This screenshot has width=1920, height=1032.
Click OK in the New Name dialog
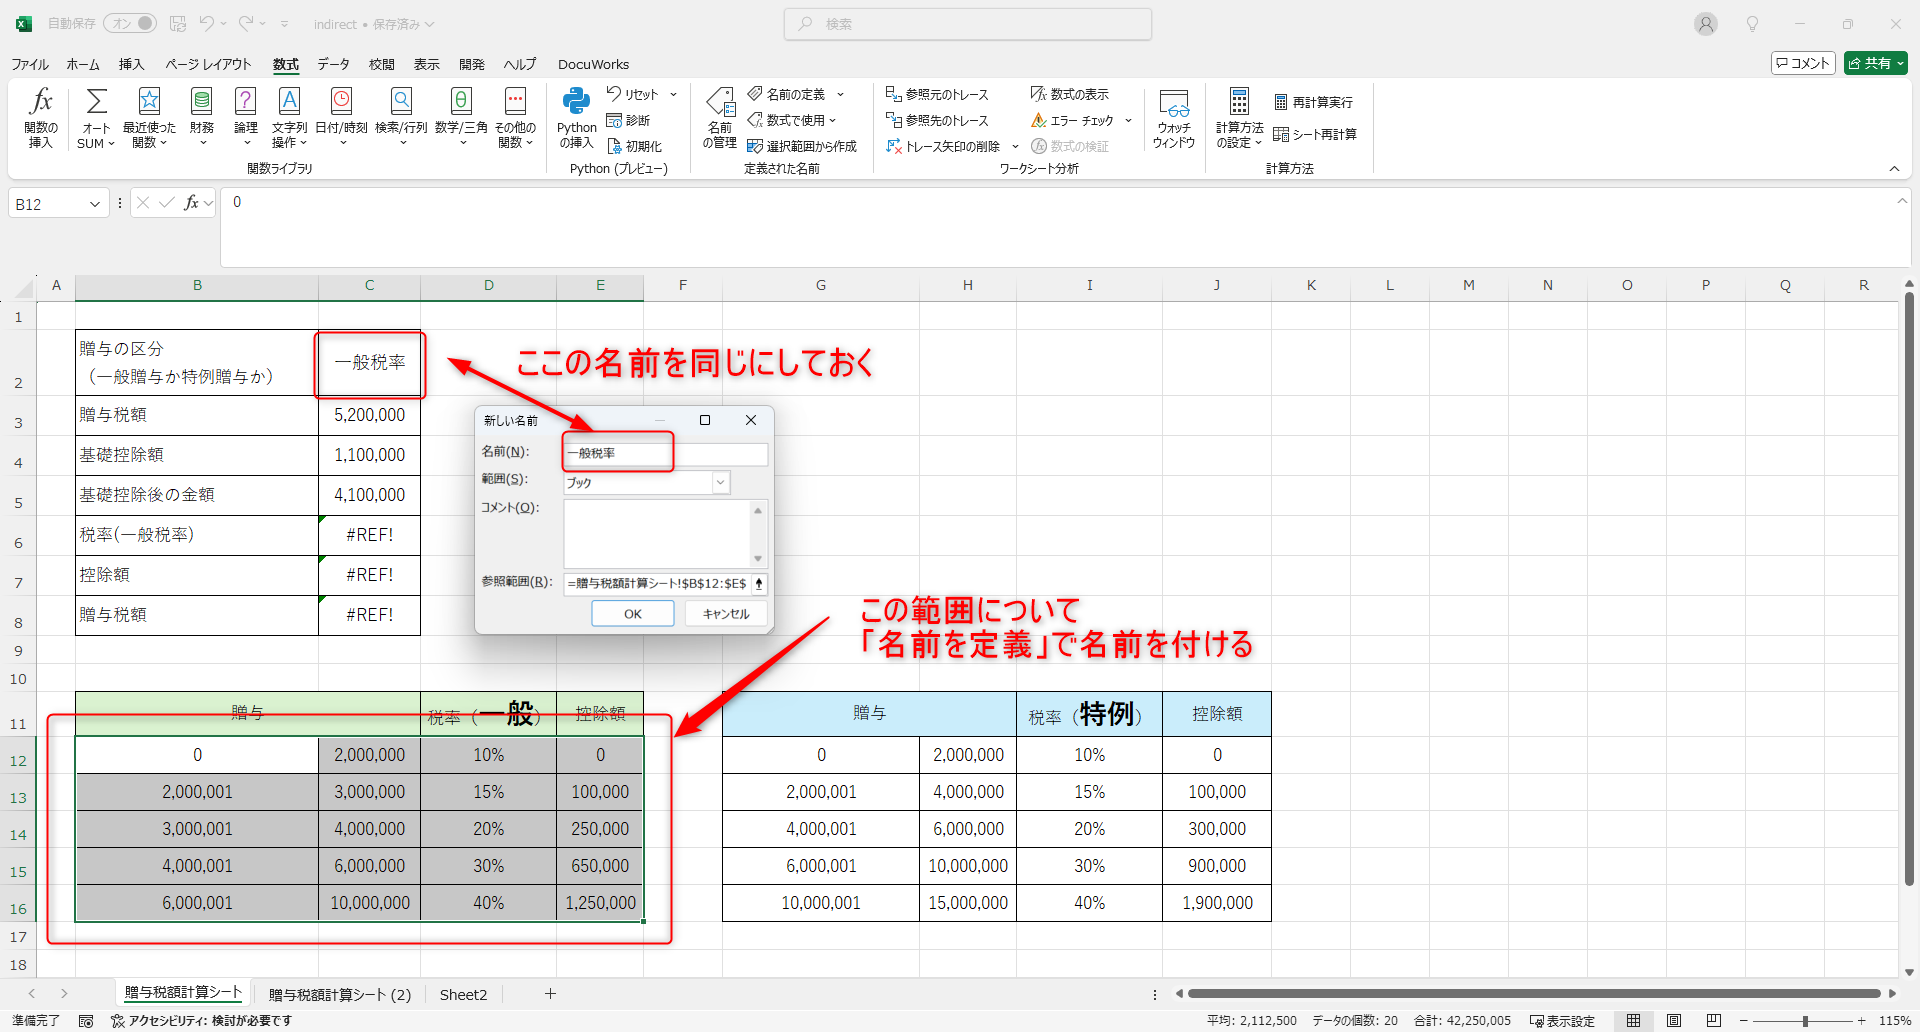(x=632, y=614)
